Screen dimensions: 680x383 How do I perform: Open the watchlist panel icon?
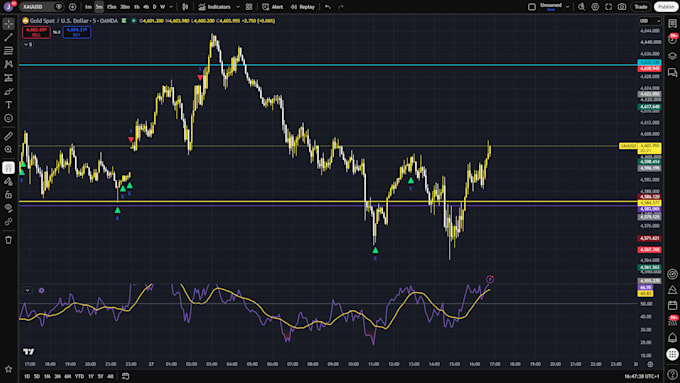672,24
